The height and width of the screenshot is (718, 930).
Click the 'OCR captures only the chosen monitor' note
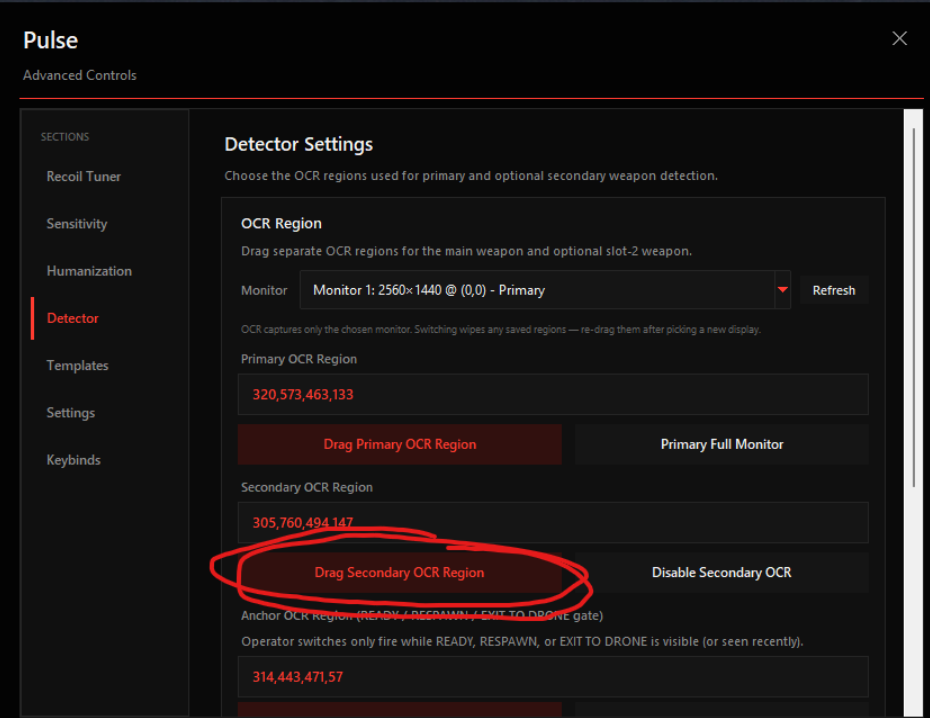click(x=501, y=330)
